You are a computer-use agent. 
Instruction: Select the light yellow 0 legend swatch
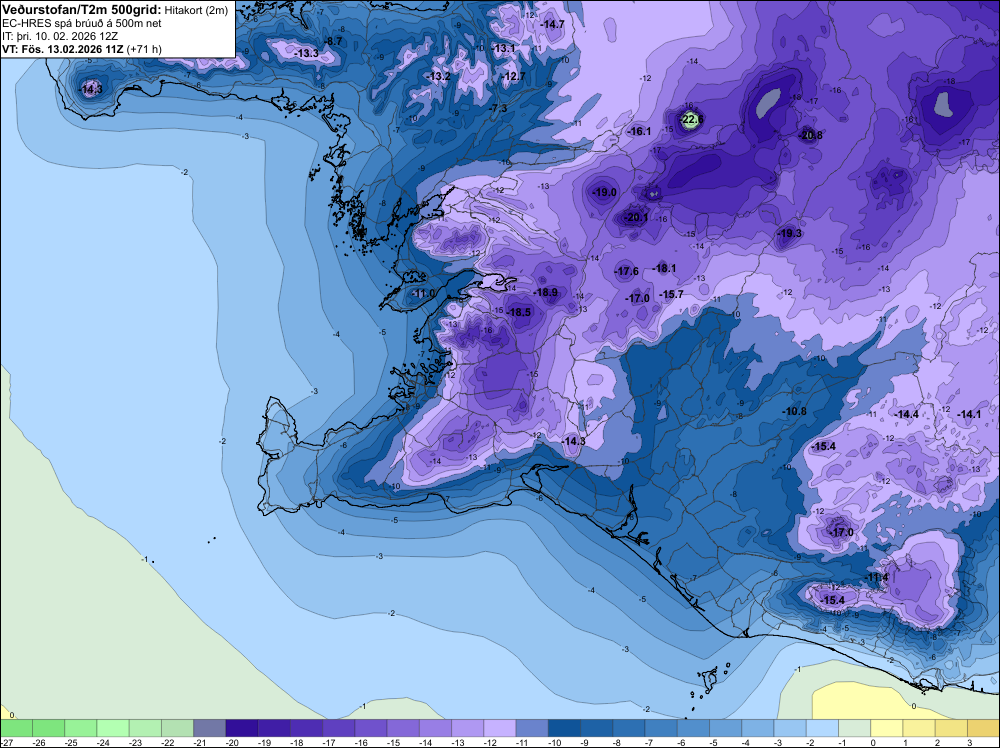point(887,728)
